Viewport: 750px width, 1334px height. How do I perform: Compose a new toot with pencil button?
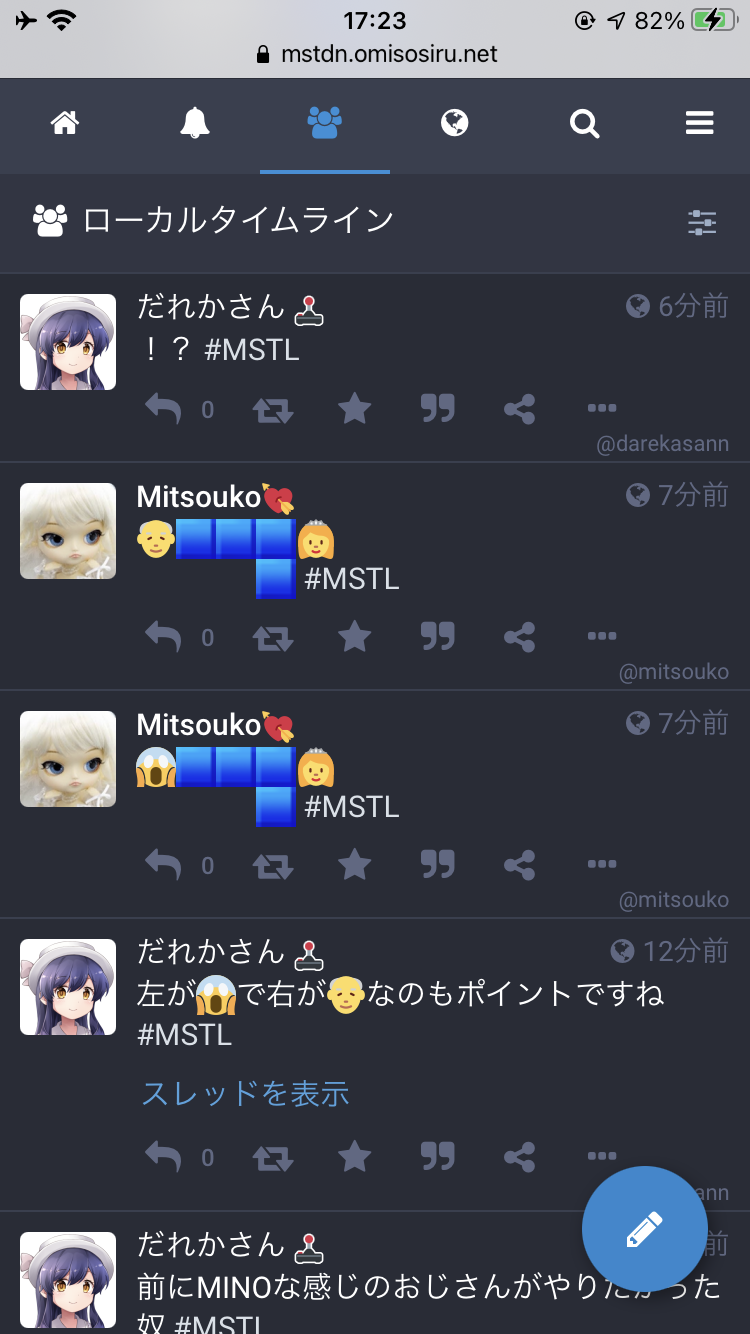click(x=645, y=1229)
